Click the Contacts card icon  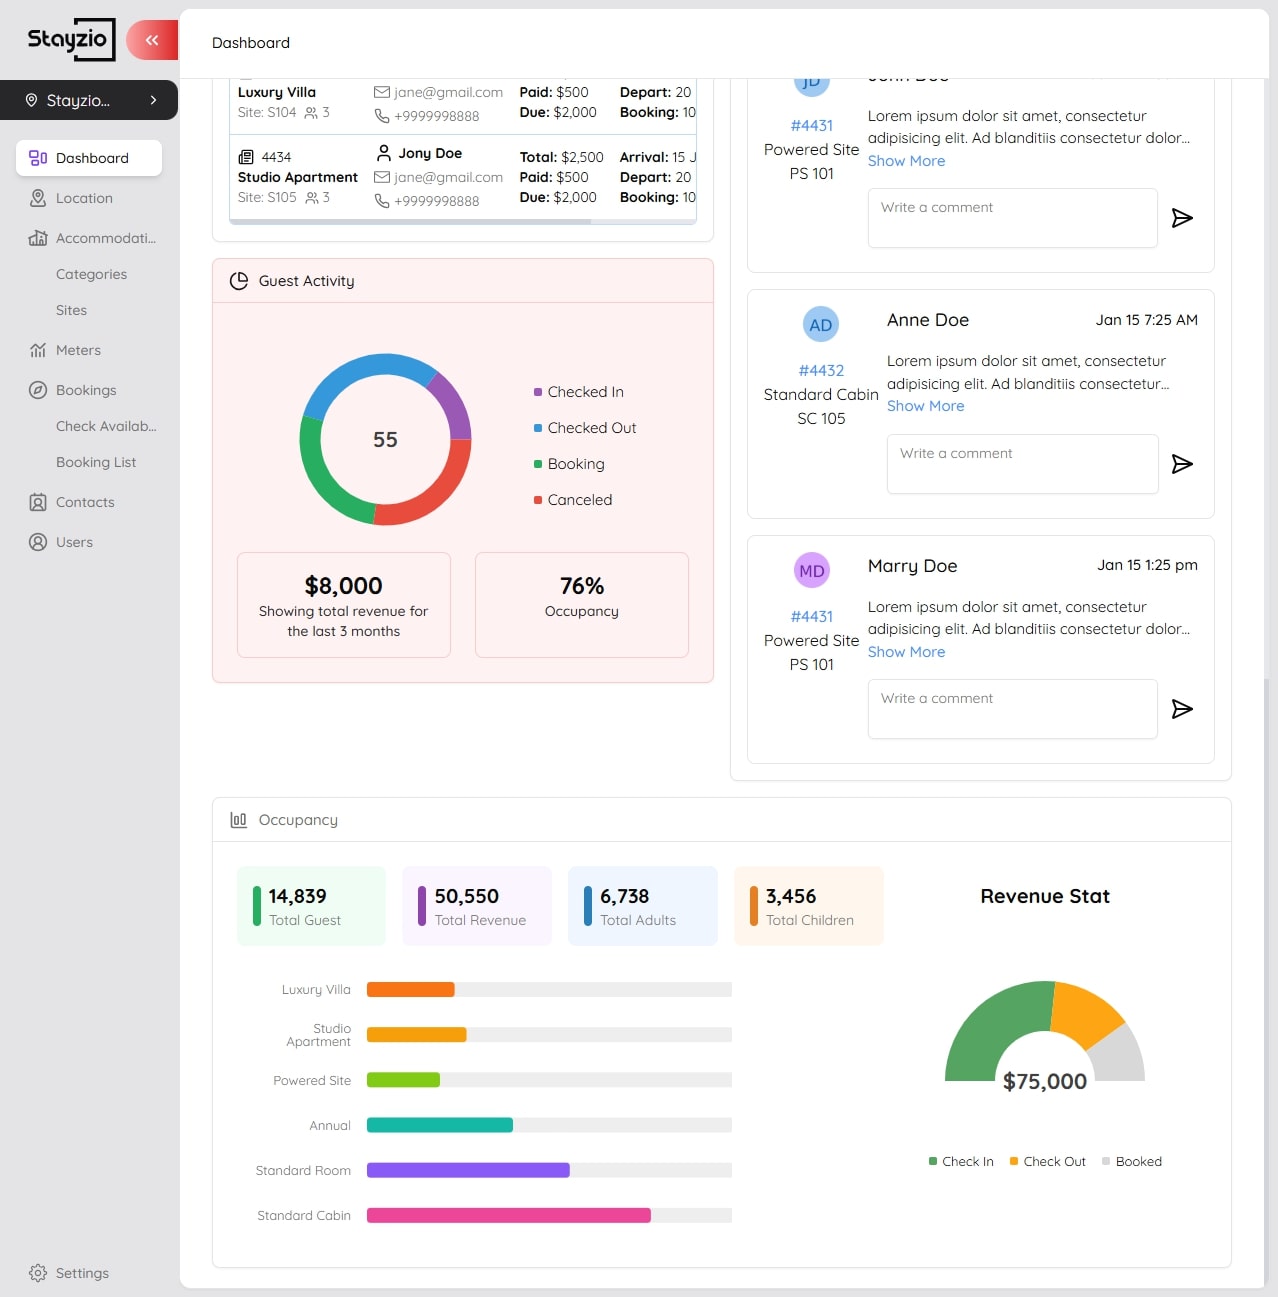38,502
